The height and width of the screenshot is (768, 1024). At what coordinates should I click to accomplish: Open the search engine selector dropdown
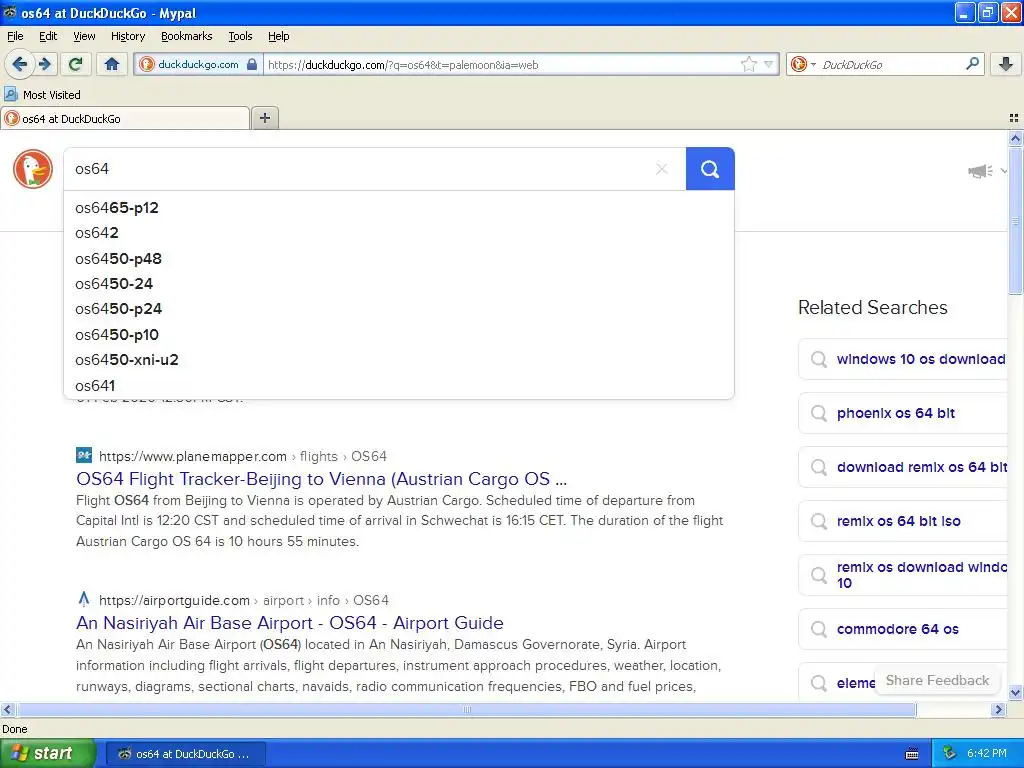coord(803,64)
